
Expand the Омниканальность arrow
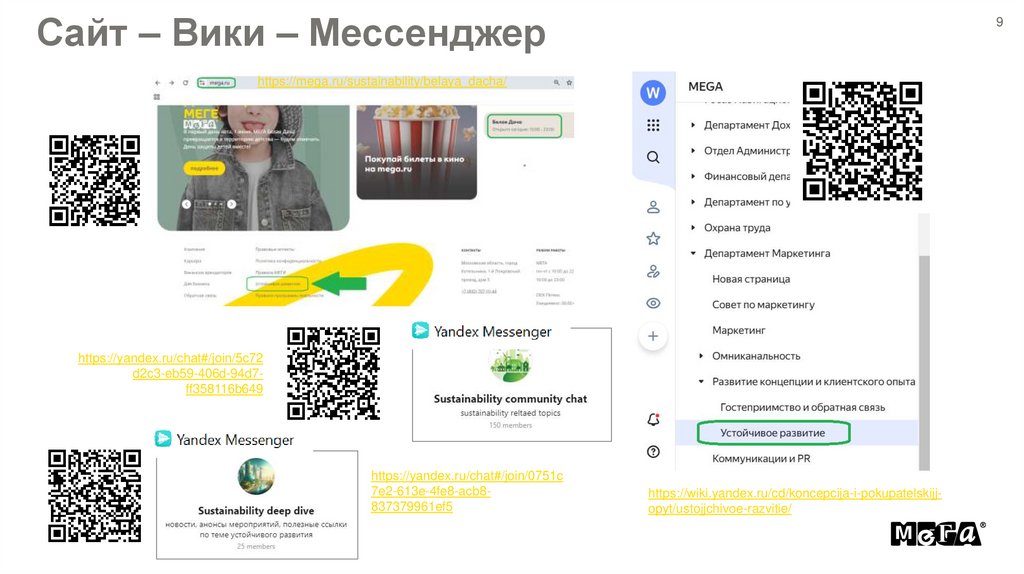[x=701, y=356]
